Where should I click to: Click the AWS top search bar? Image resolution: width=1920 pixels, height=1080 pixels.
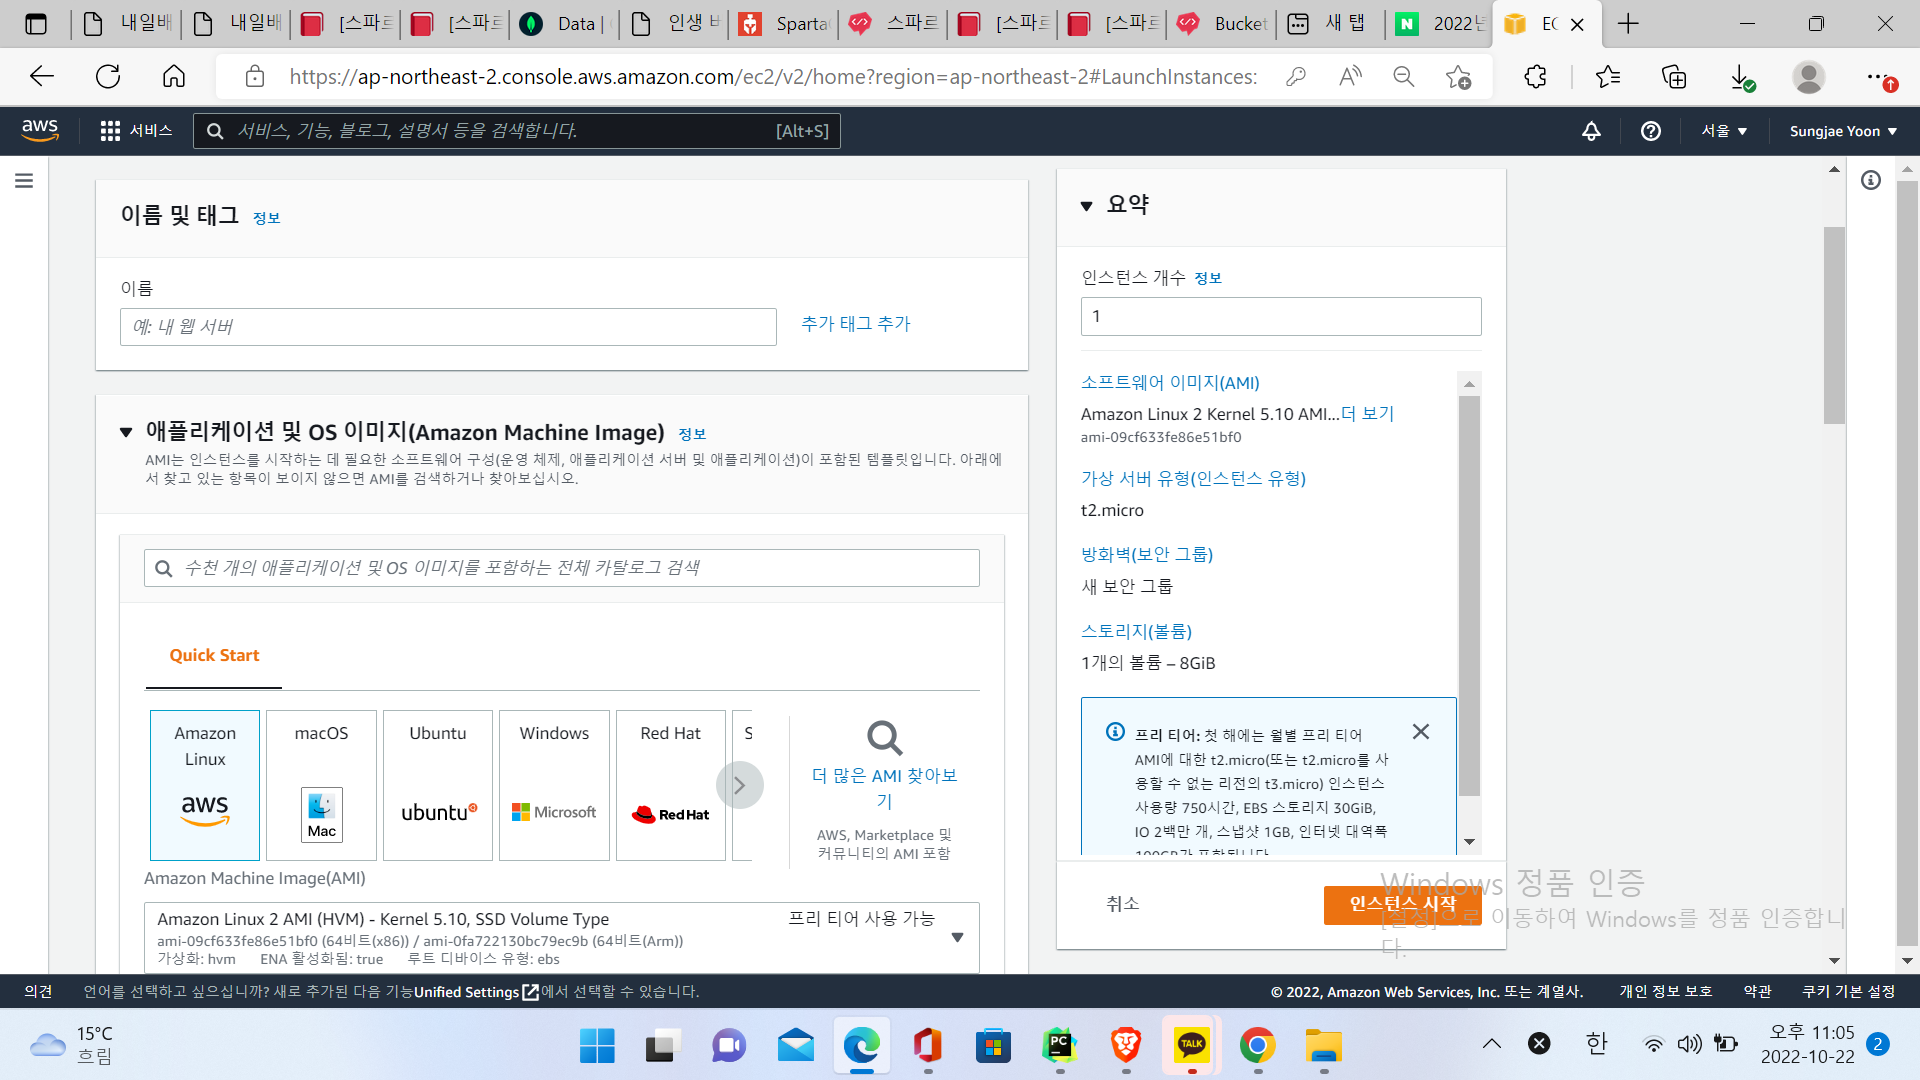pos(516,131)
